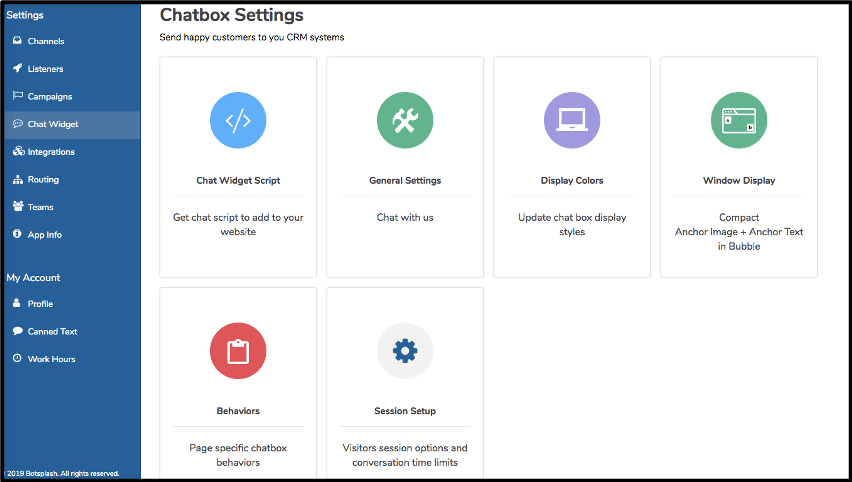Click the Chat Widget speech bubble icon
This screenshot has height=482, width=852.
(x=17, y=123)
